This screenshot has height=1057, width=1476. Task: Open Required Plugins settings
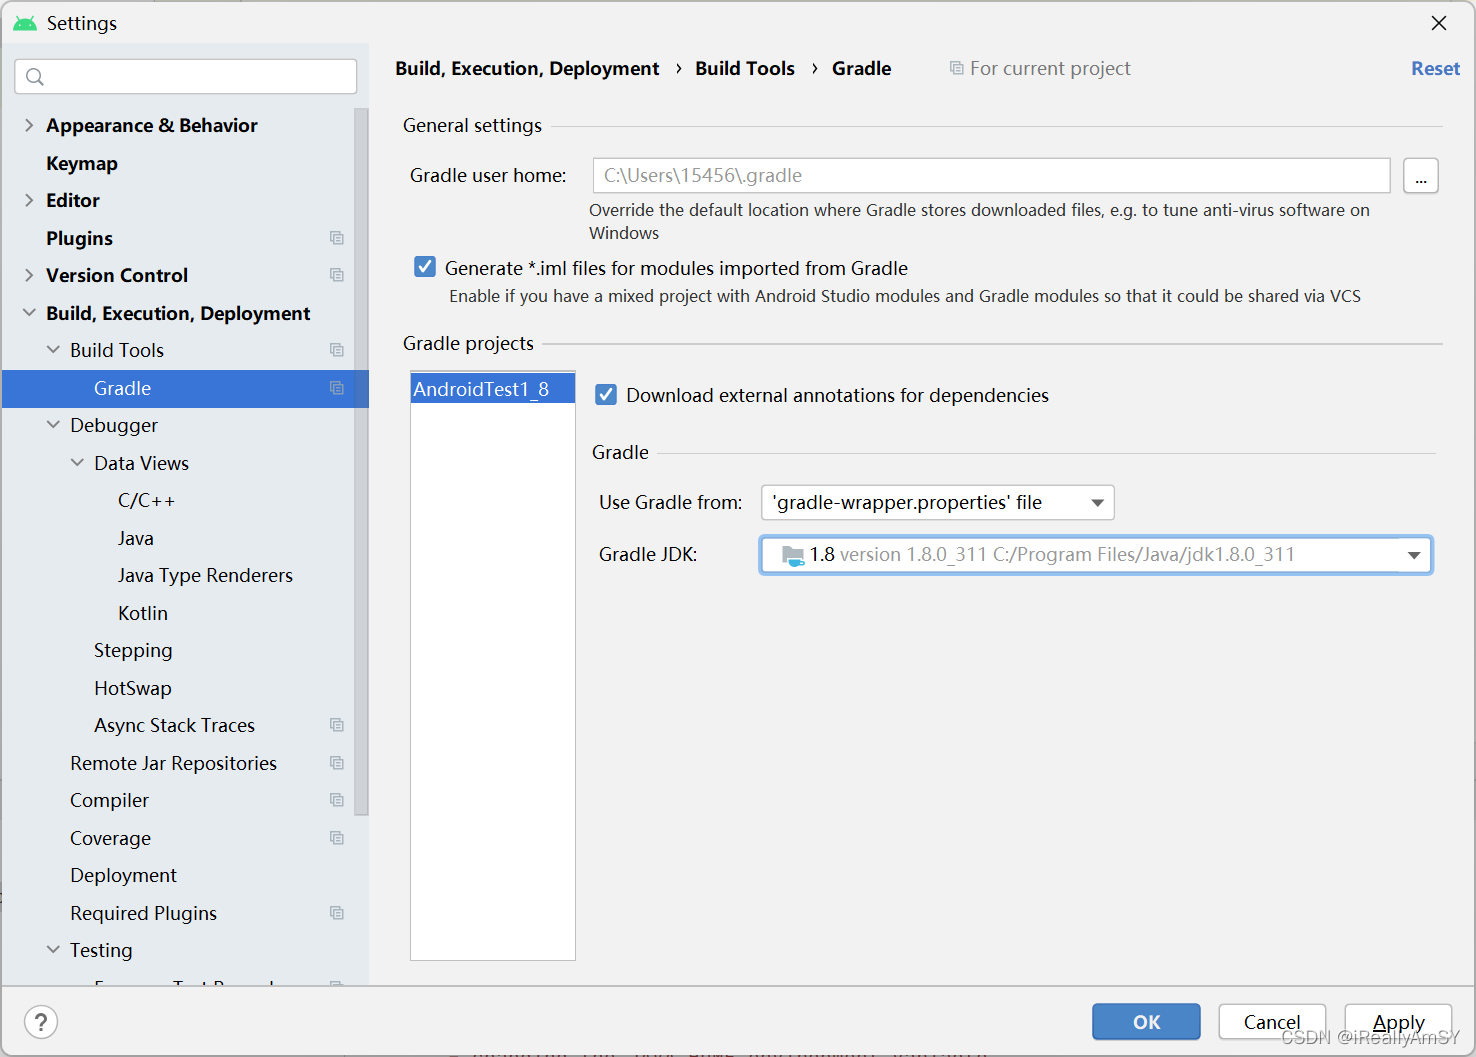point(143,913)
